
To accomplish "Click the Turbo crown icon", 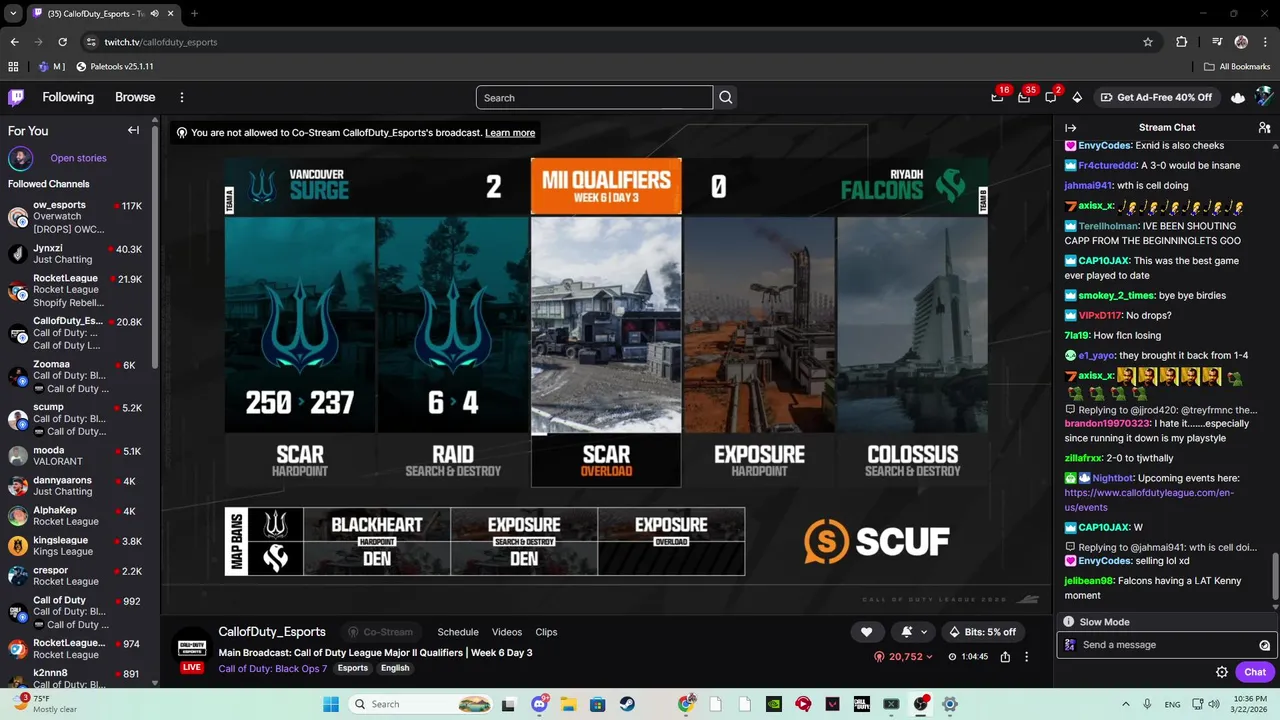I will coord(1238,97).
